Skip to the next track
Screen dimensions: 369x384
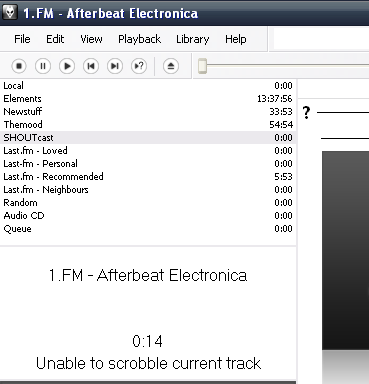click(x=115, y=66)
